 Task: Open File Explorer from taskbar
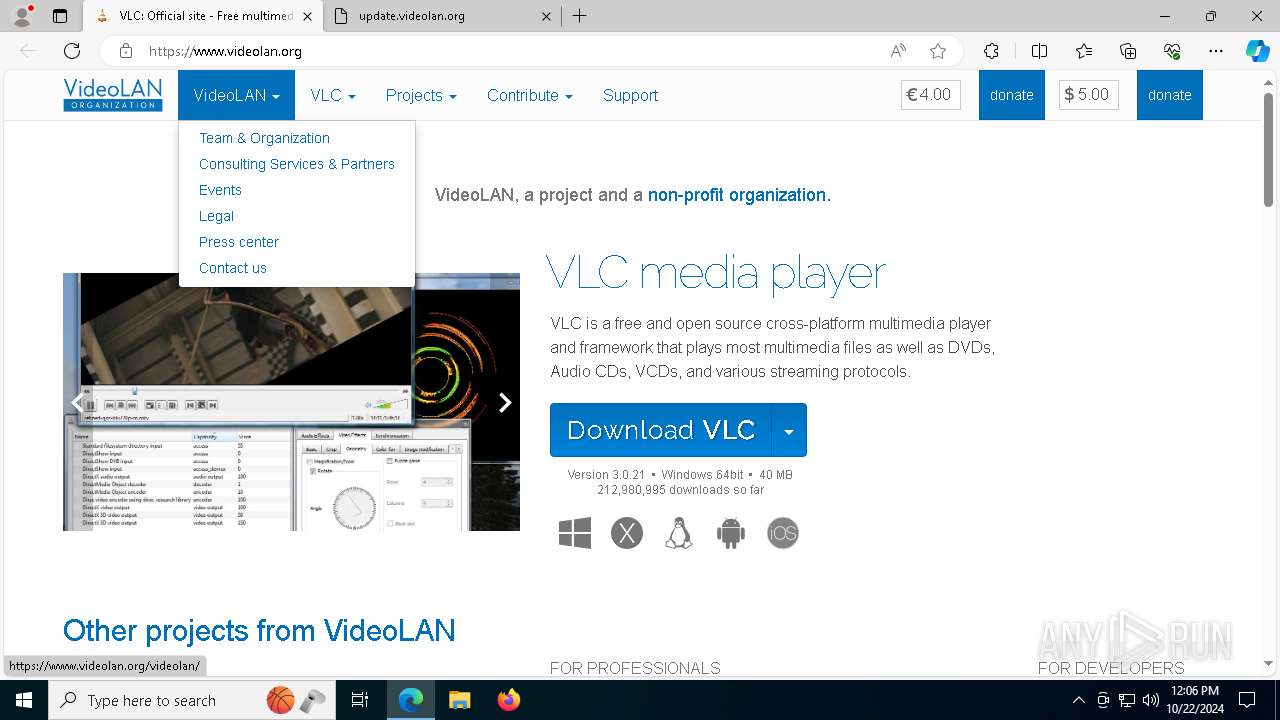click(x=459, y=700)
